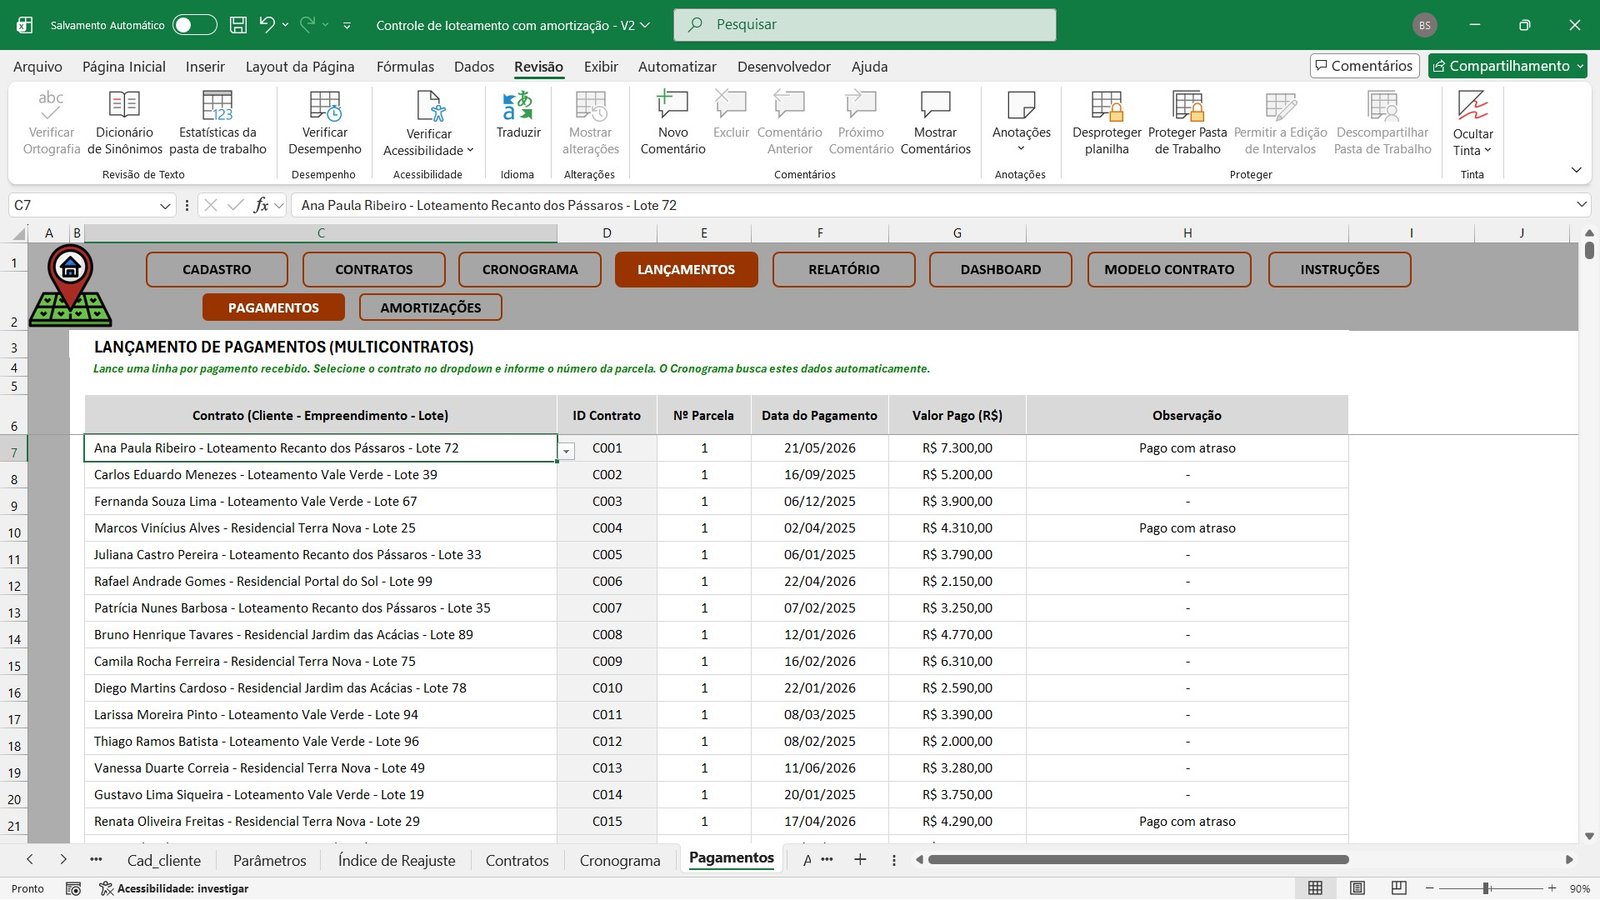Switch to Página Inicial tab

(x=124, y=66)
